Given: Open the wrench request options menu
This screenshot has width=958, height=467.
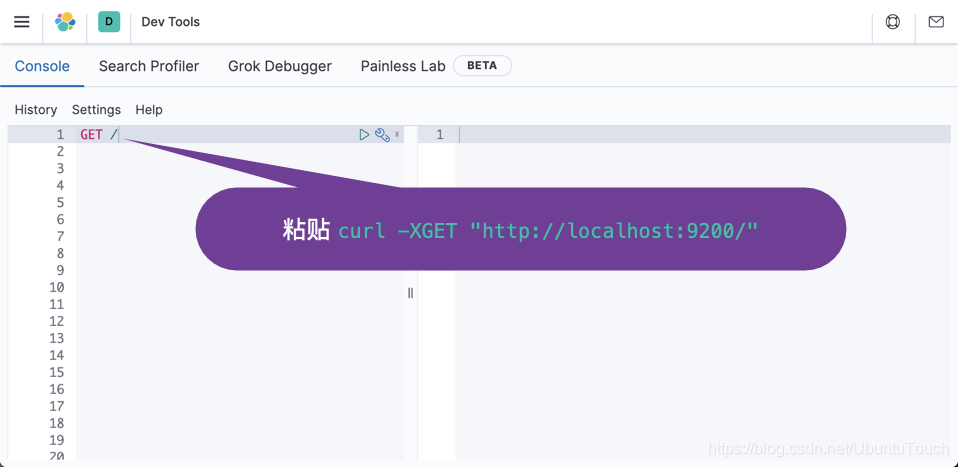Looking at the screenshot, I should click(382, 135).
